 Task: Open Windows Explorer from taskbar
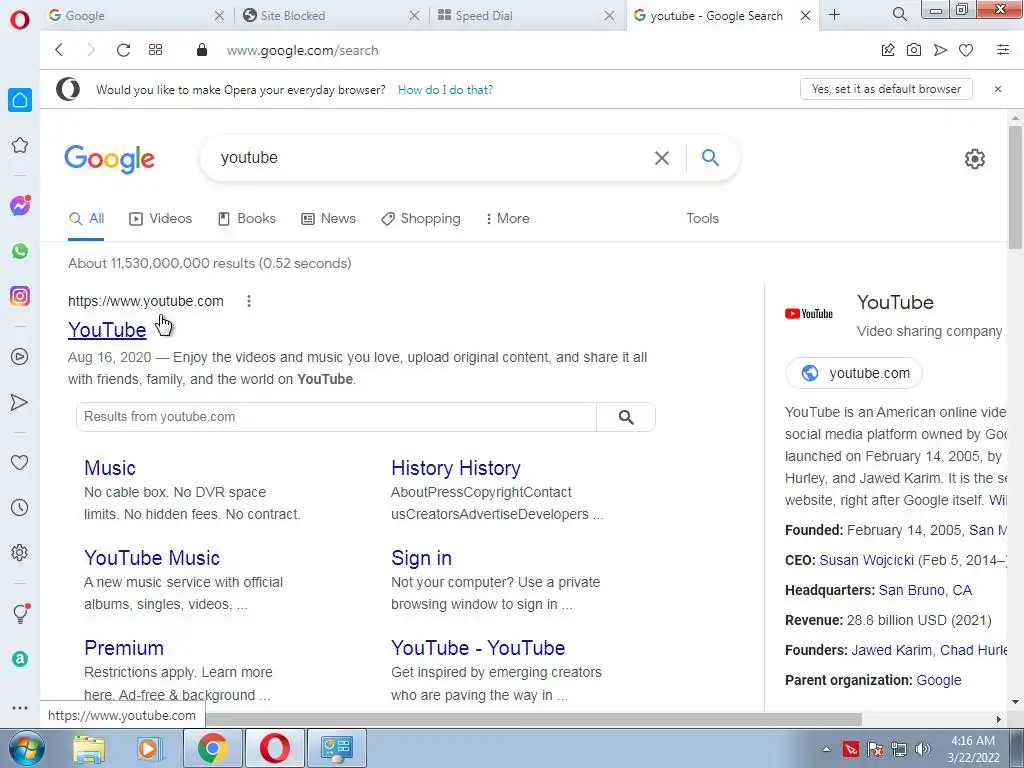point(89,748)
